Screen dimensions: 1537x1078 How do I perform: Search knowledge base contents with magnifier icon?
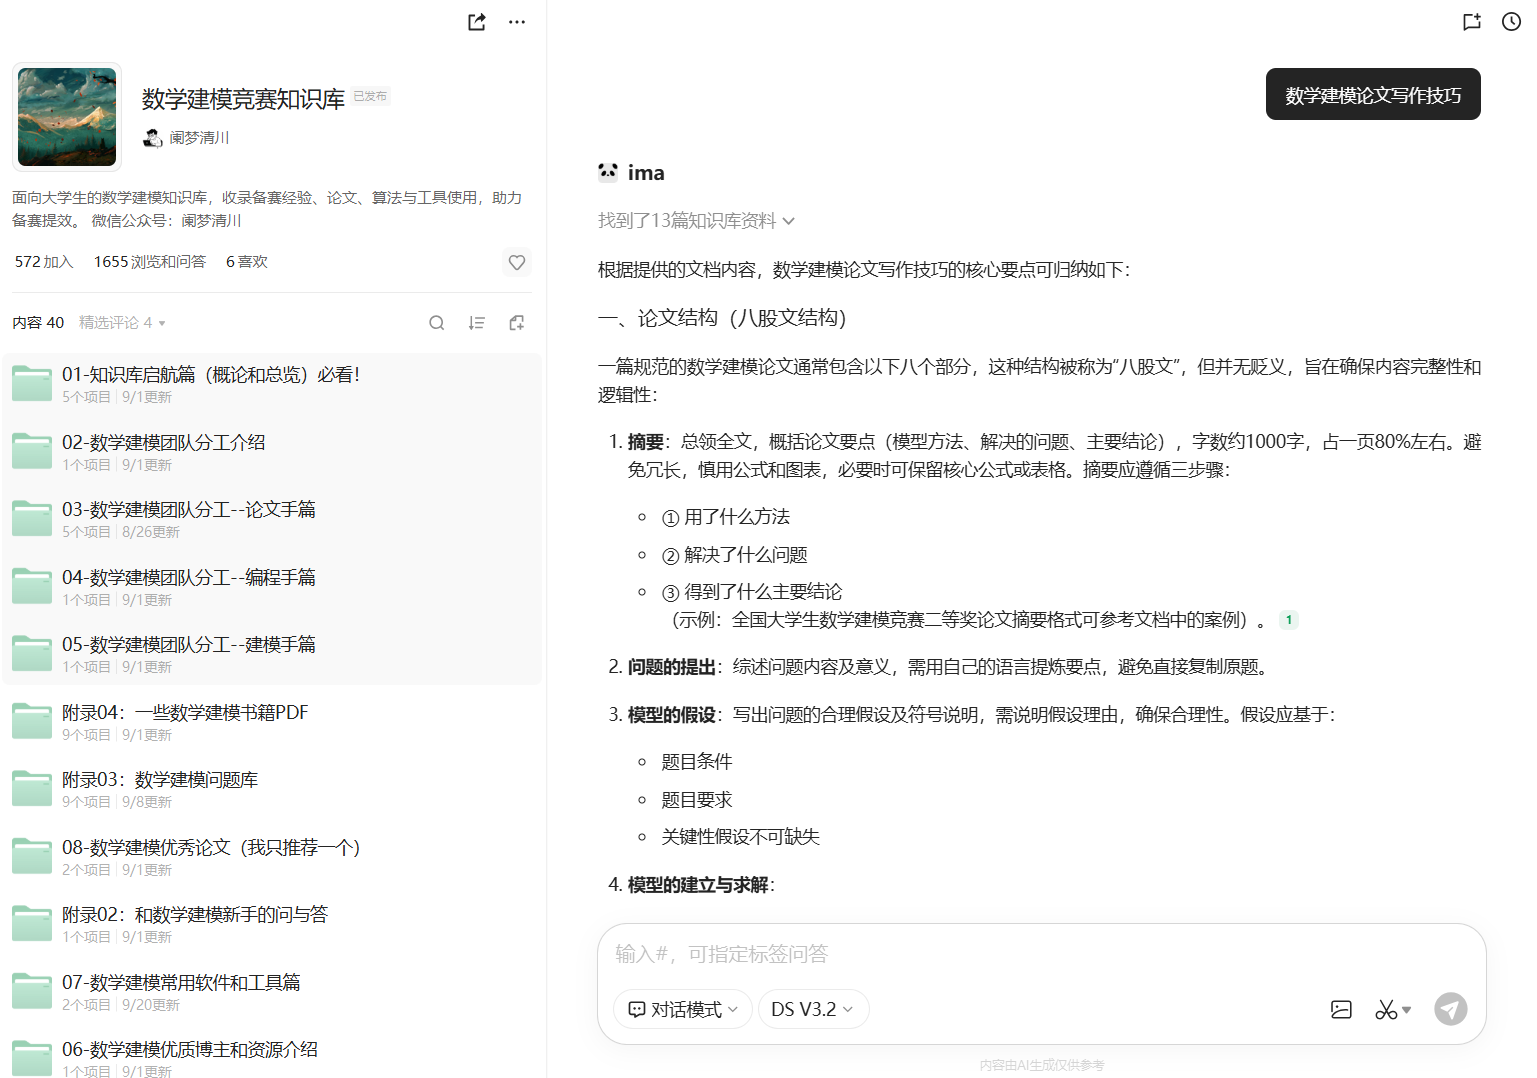click(x=436, y=323)
